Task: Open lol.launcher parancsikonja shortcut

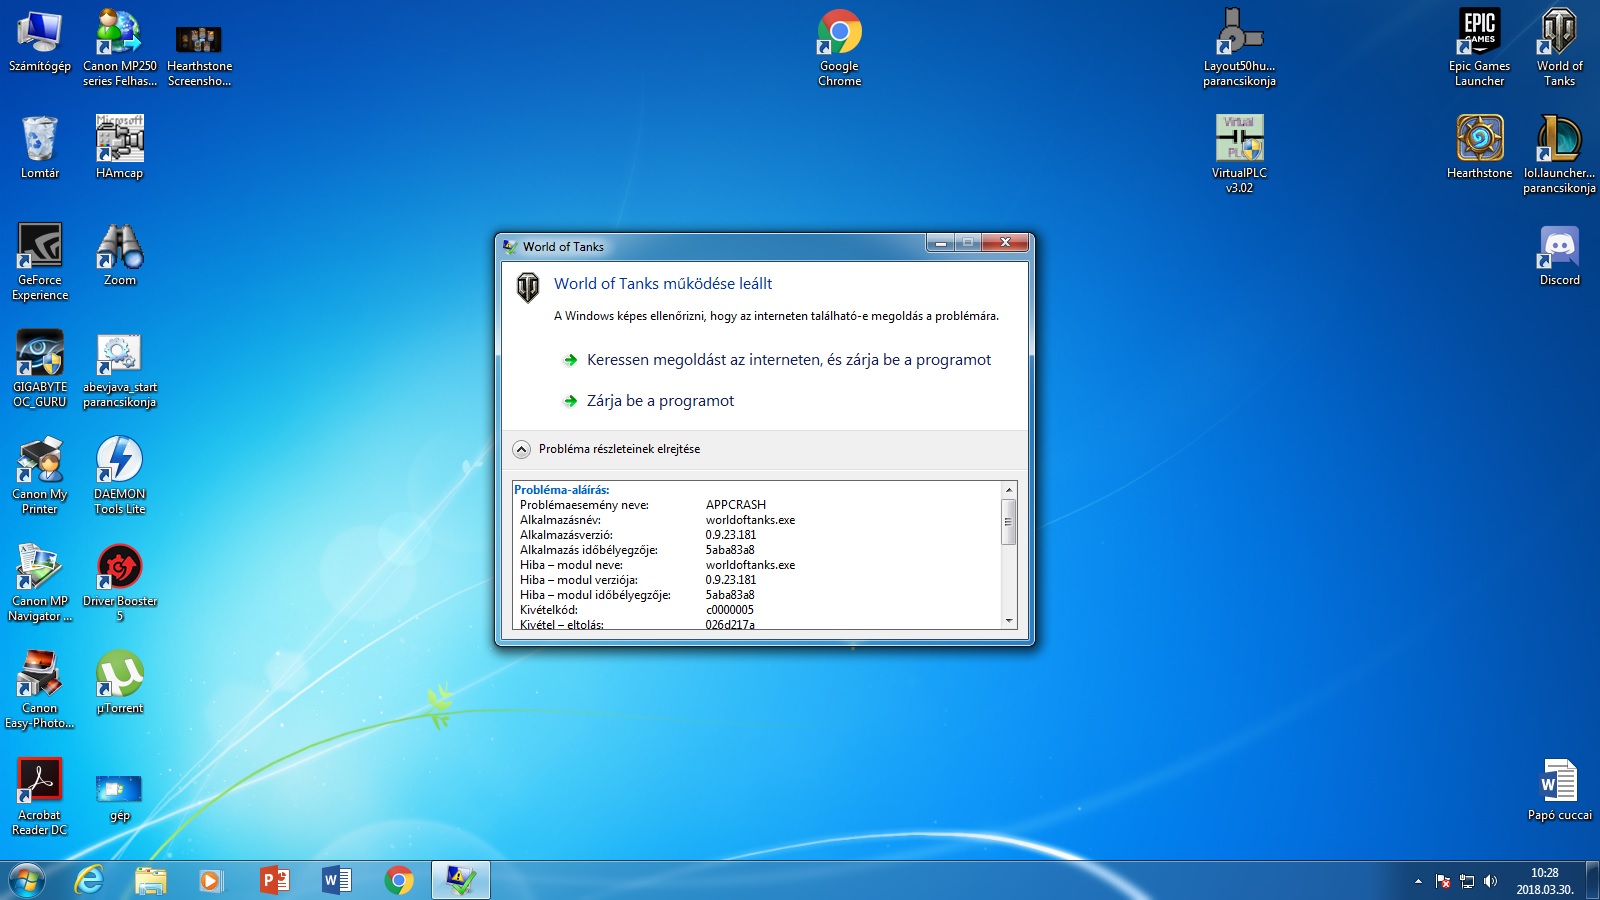Action: [x=1560, y=154]
